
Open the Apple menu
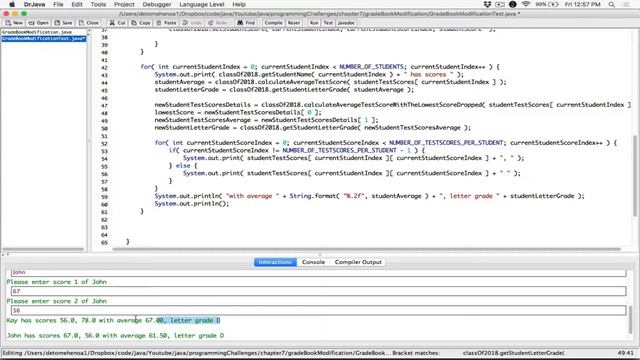(12, 4)
